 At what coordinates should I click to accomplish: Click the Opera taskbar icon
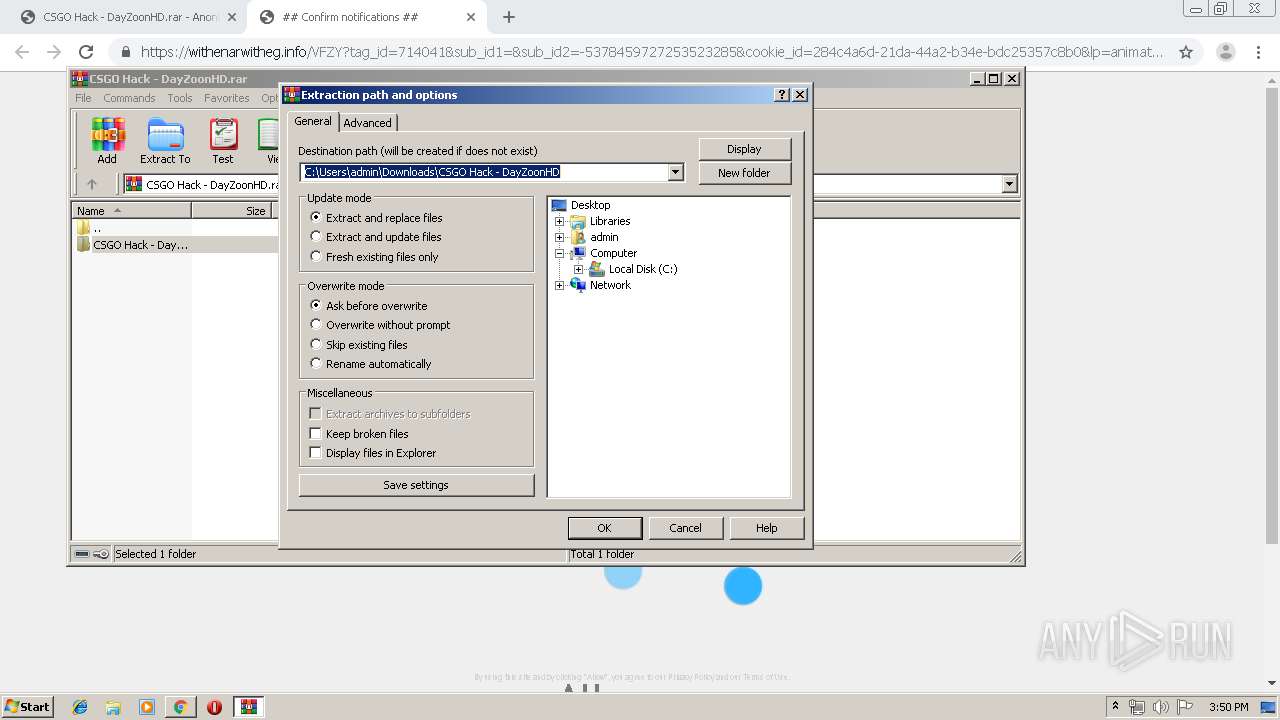click(214, 707)
